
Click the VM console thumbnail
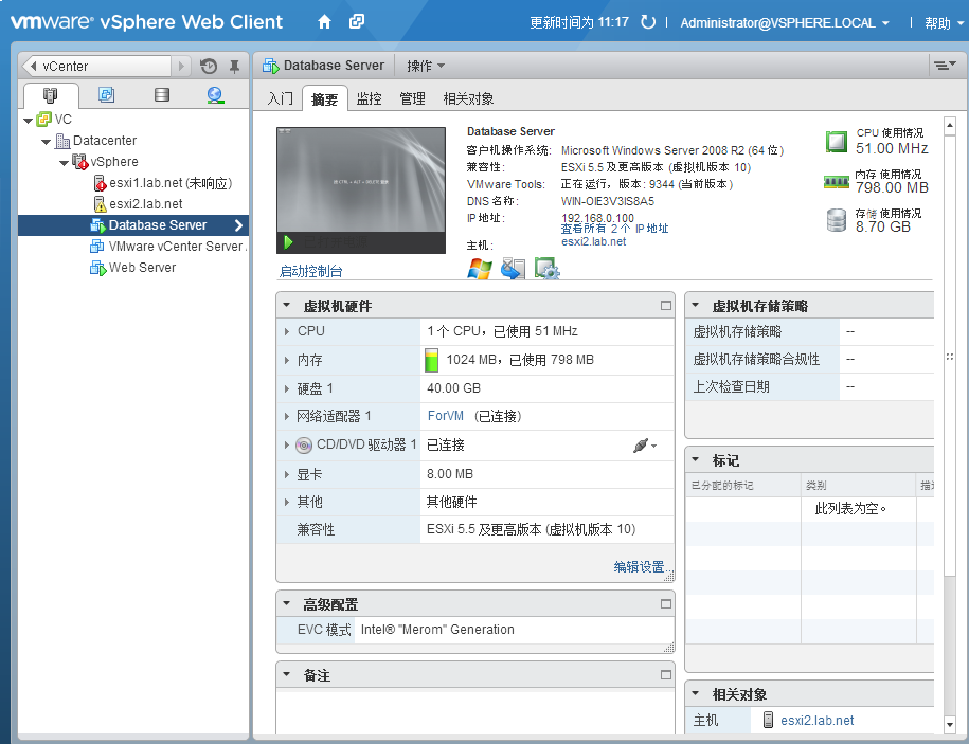coord(361,191)
